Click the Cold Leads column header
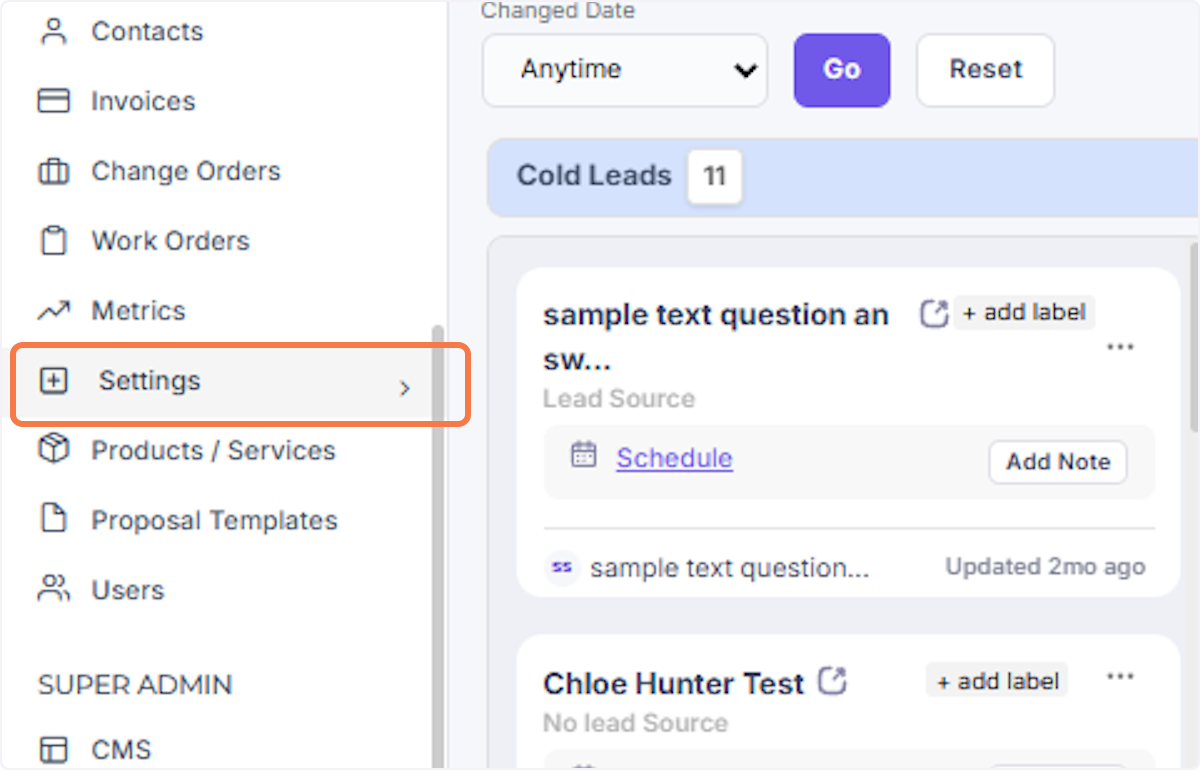 [x=843, y=177]
